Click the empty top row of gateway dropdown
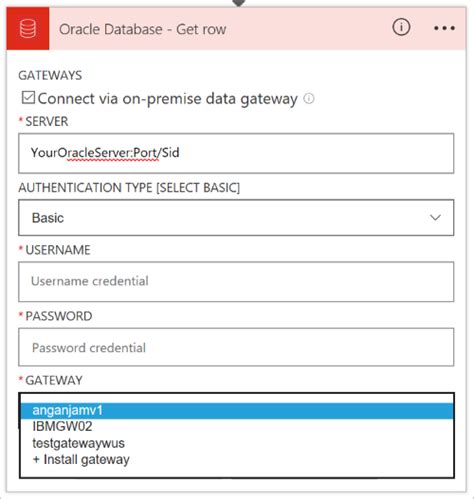The height and width of the screenshot is (499, 474). 237,398
